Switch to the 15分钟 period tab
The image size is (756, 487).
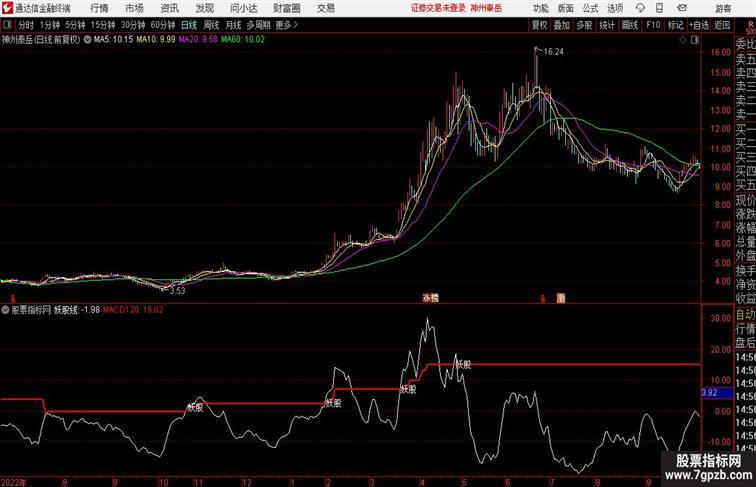point(103,25)
